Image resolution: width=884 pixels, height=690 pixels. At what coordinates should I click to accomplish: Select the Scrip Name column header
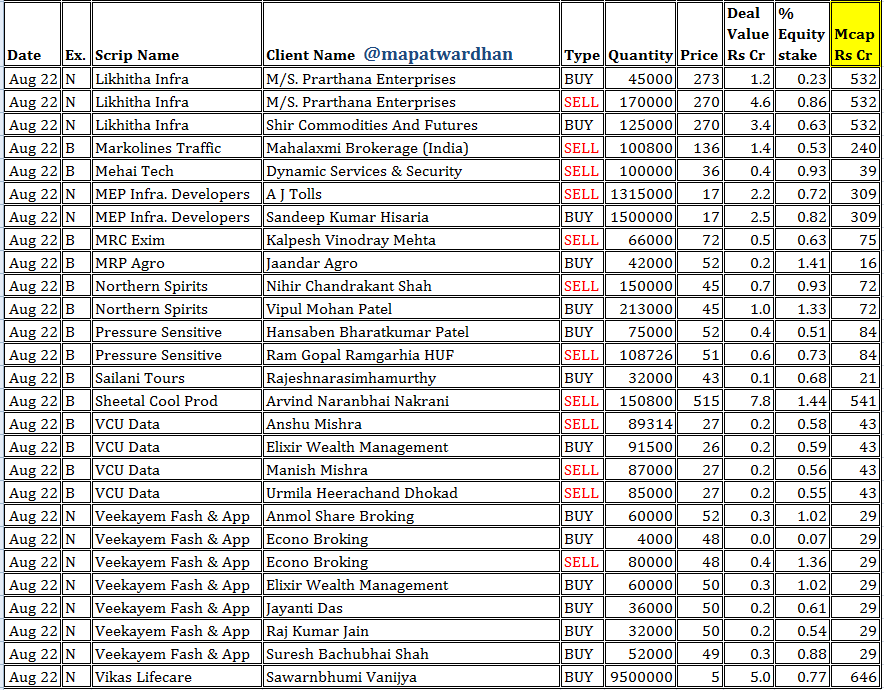[x=176, y=34]
